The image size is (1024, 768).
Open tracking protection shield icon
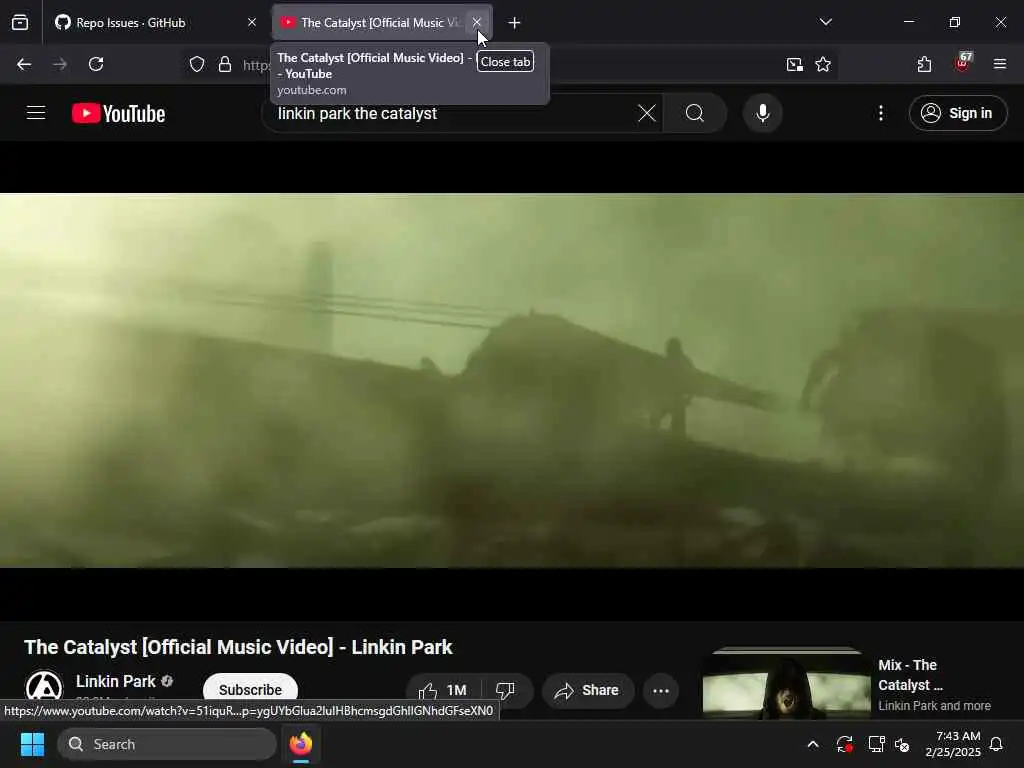tap(197, 64)
